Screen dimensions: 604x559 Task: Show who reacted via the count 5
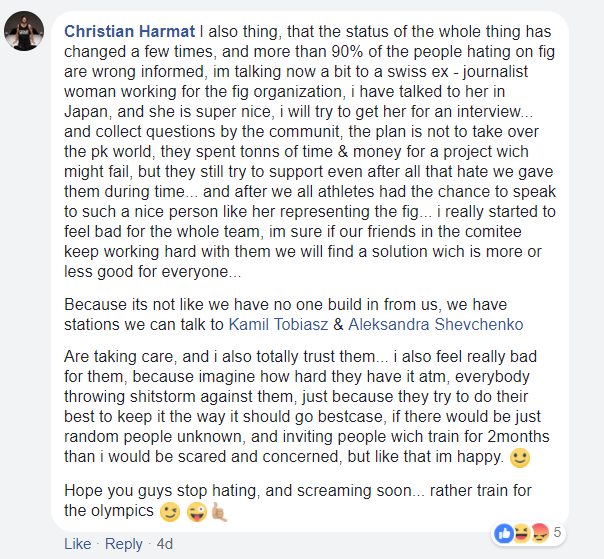pos(558,532)
